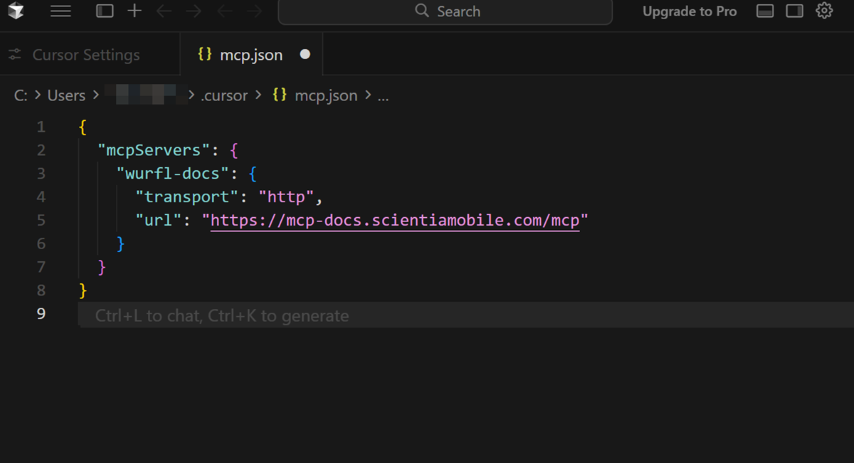
Task: Click the C: breadcrumb segment
Action: [21, 95]
